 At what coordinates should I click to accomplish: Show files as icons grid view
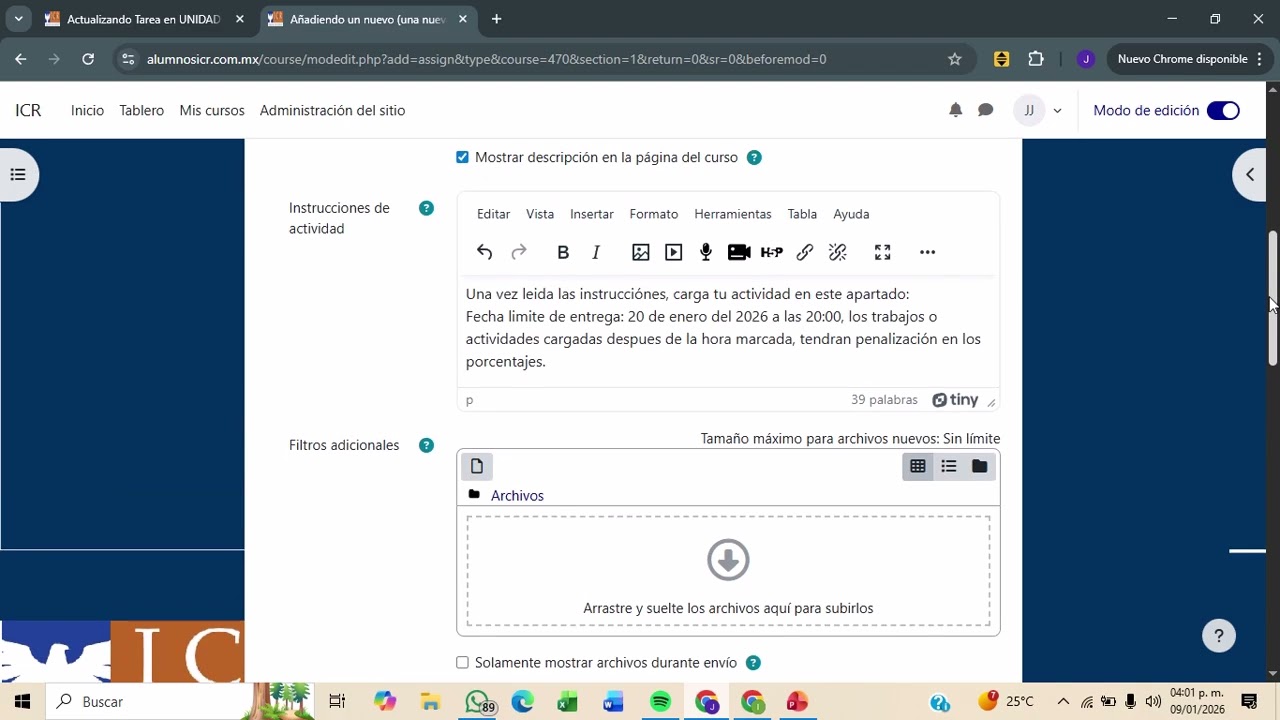tap(918, 466)
